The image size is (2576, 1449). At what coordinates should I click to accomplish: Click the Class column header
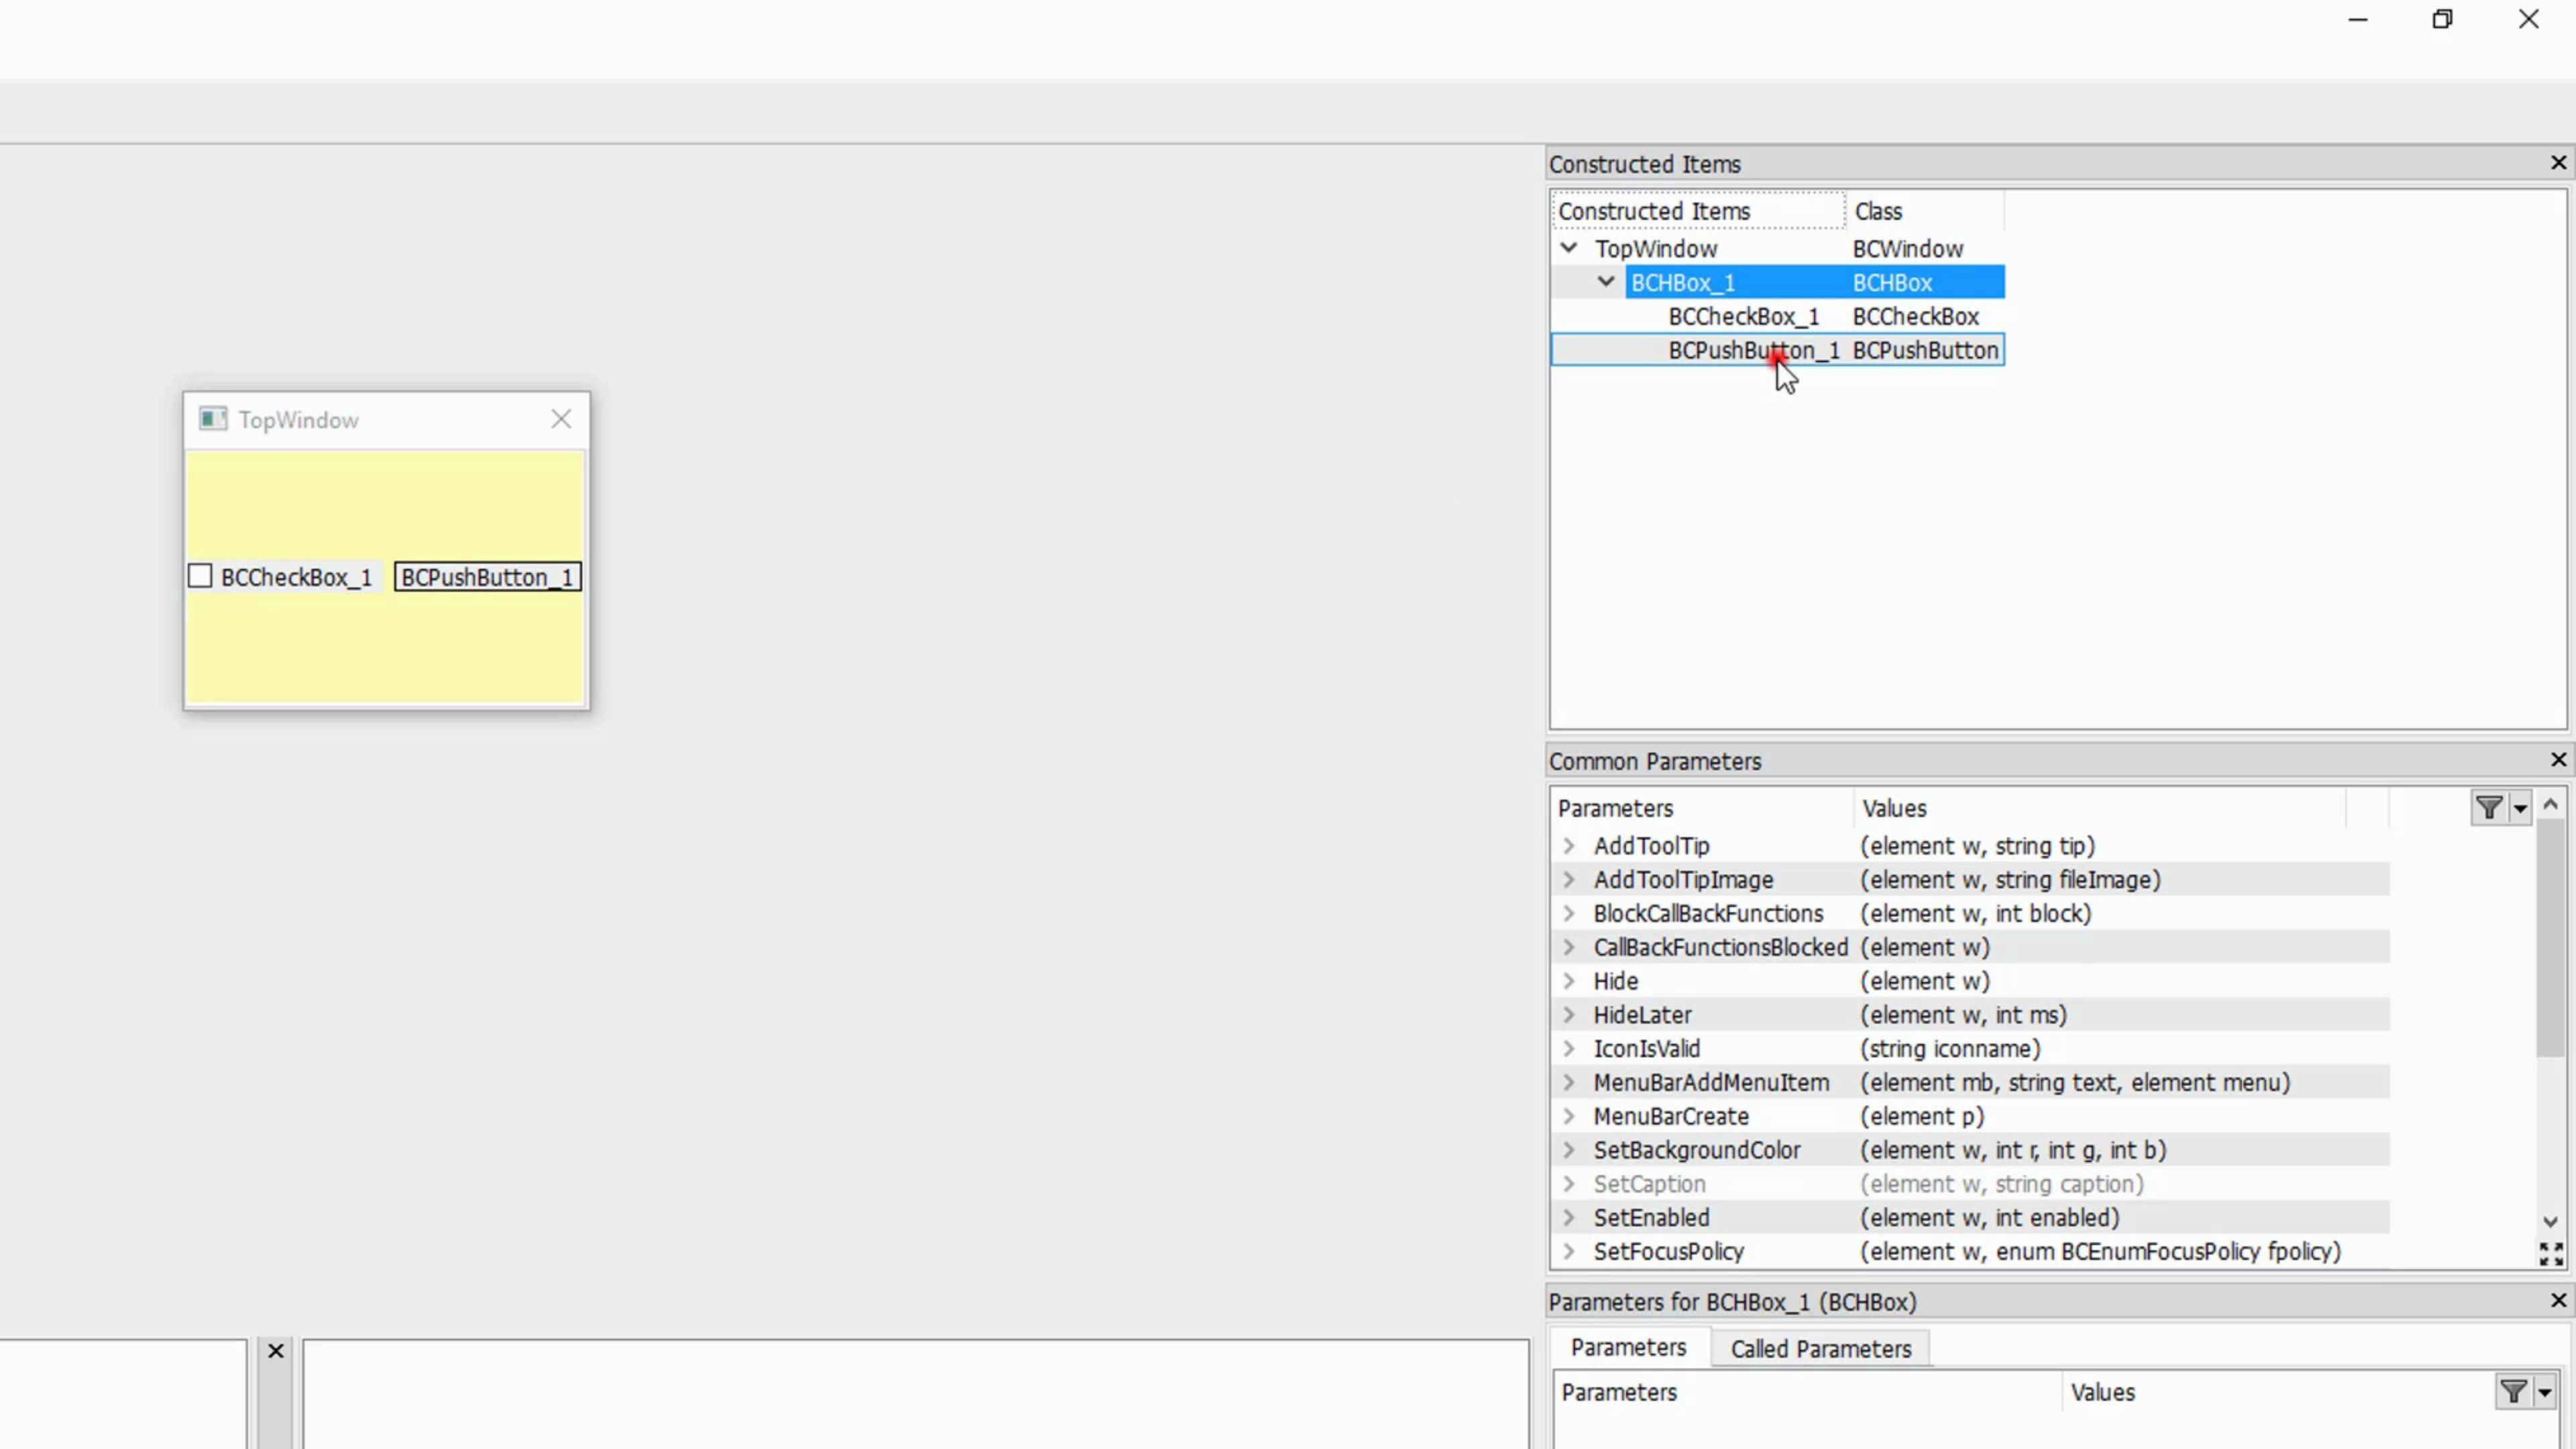pyautogui.click(x=1878, y=212)
